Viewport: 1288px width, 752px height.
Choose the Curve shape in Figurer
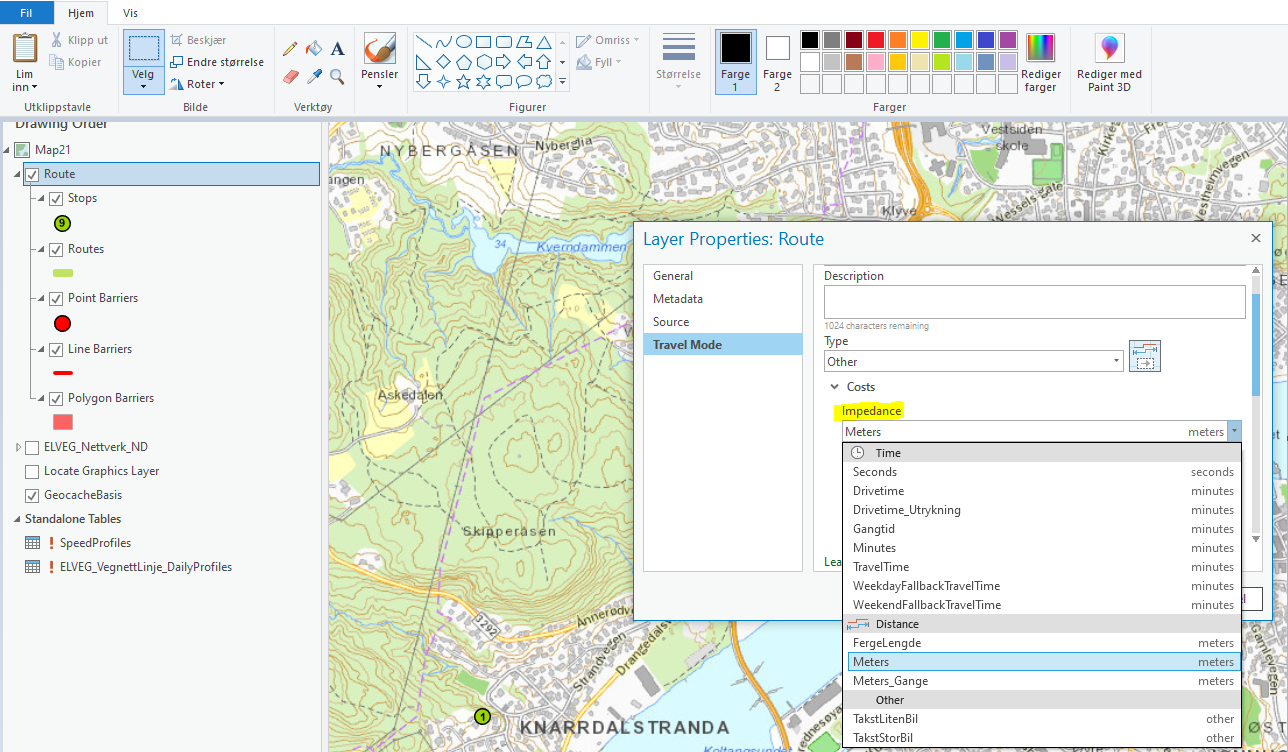pos(444,42)
